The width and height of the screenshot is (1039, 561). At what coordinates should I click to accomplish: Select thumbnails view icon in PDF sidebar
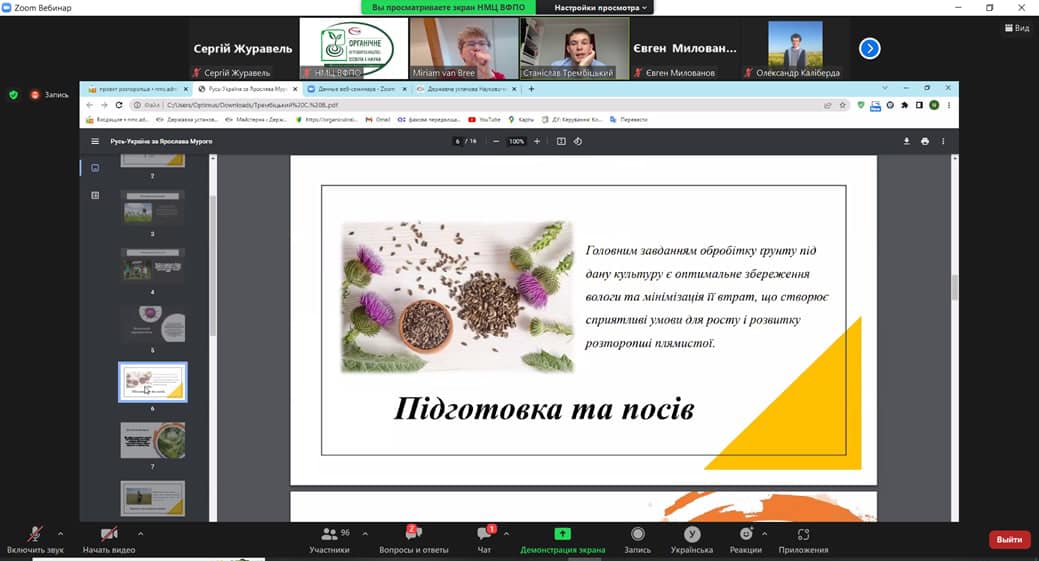pos(95,168)
